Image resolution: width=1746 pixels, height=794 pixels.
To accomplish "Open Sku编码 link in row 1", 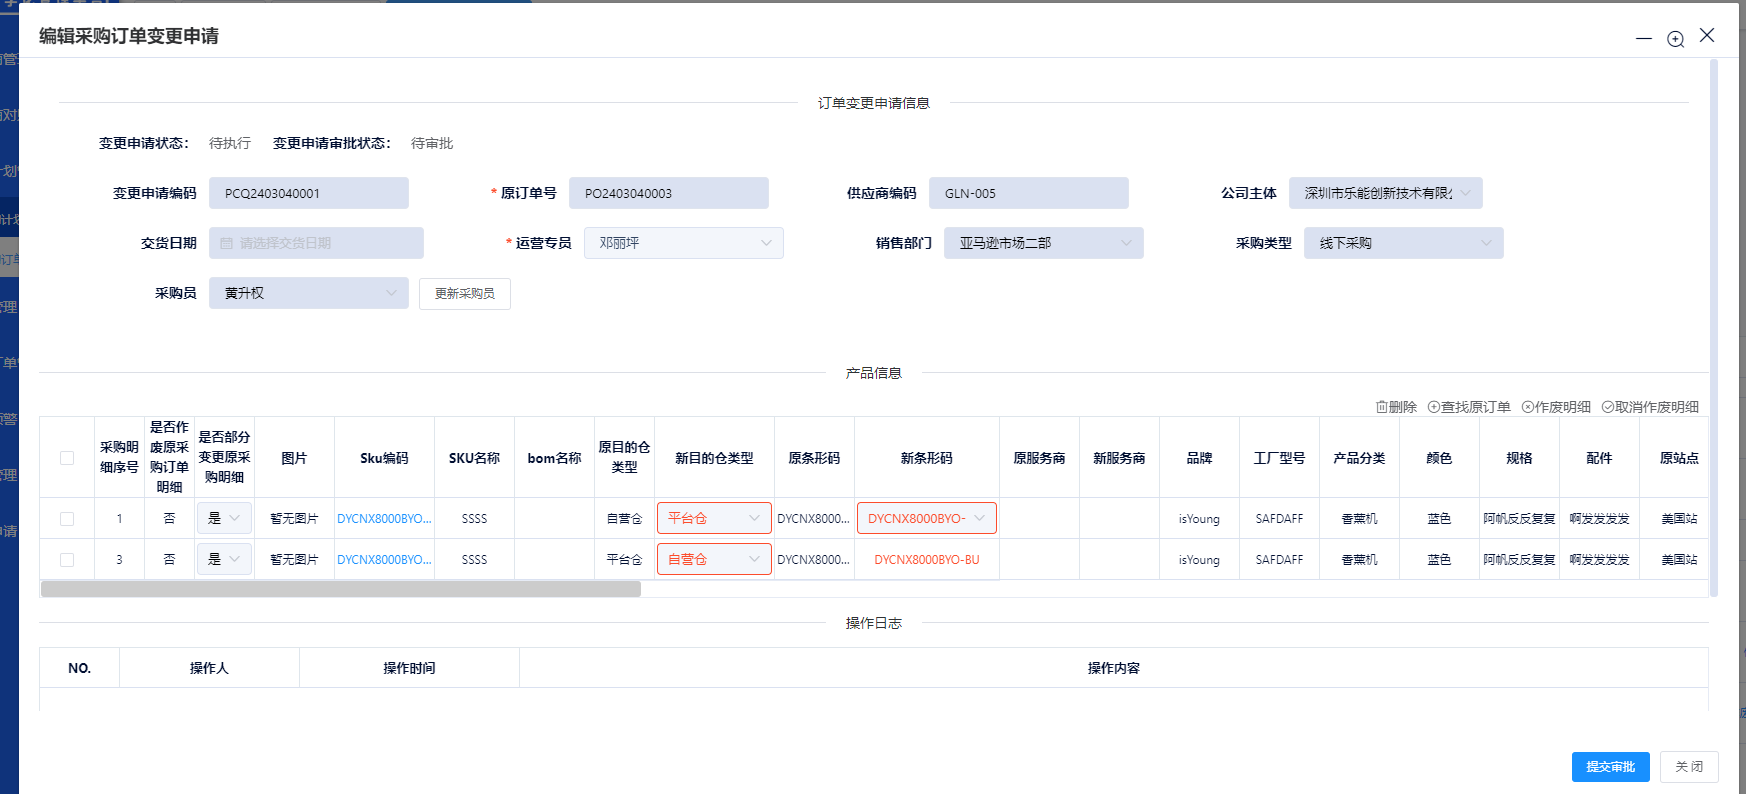I will click(x=384, y=519).
